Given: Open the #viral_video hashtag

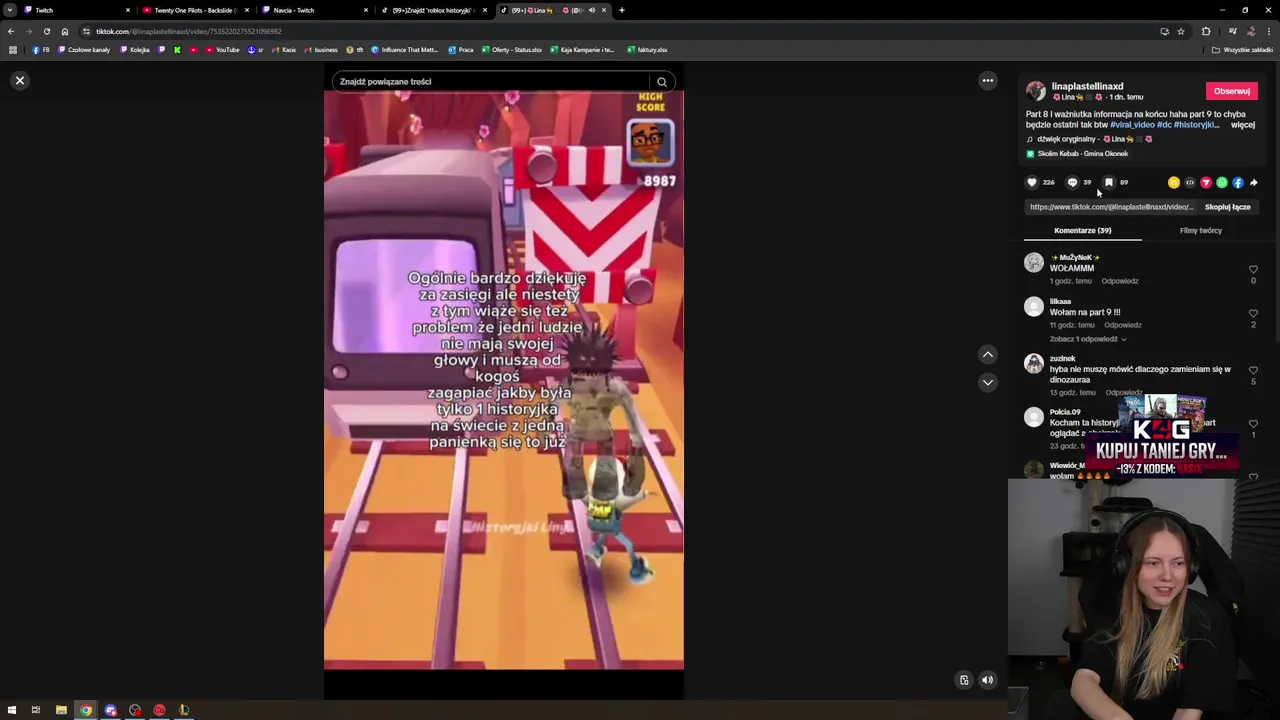Looking at the screenshot, I should coord(1132,125).
